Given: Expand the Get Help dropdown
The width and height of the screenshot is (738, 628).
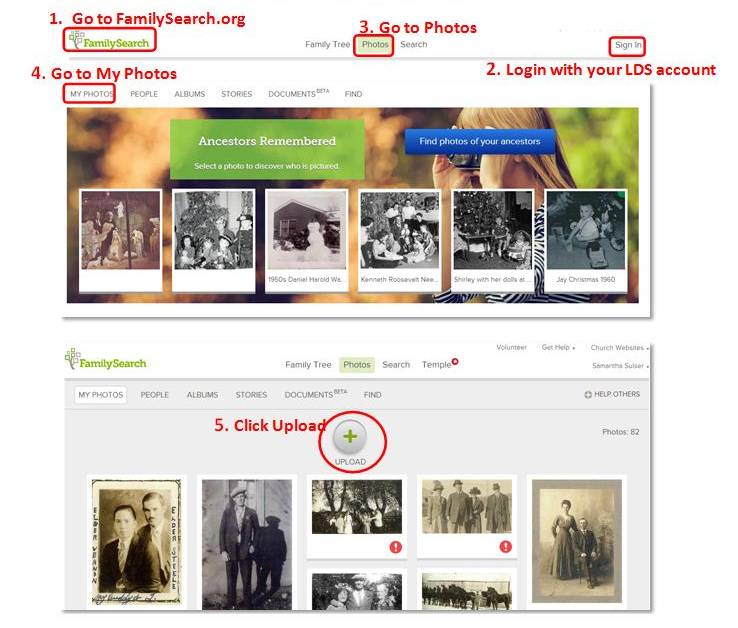Looking at the screenshot, I should click(x=558, y=347).
